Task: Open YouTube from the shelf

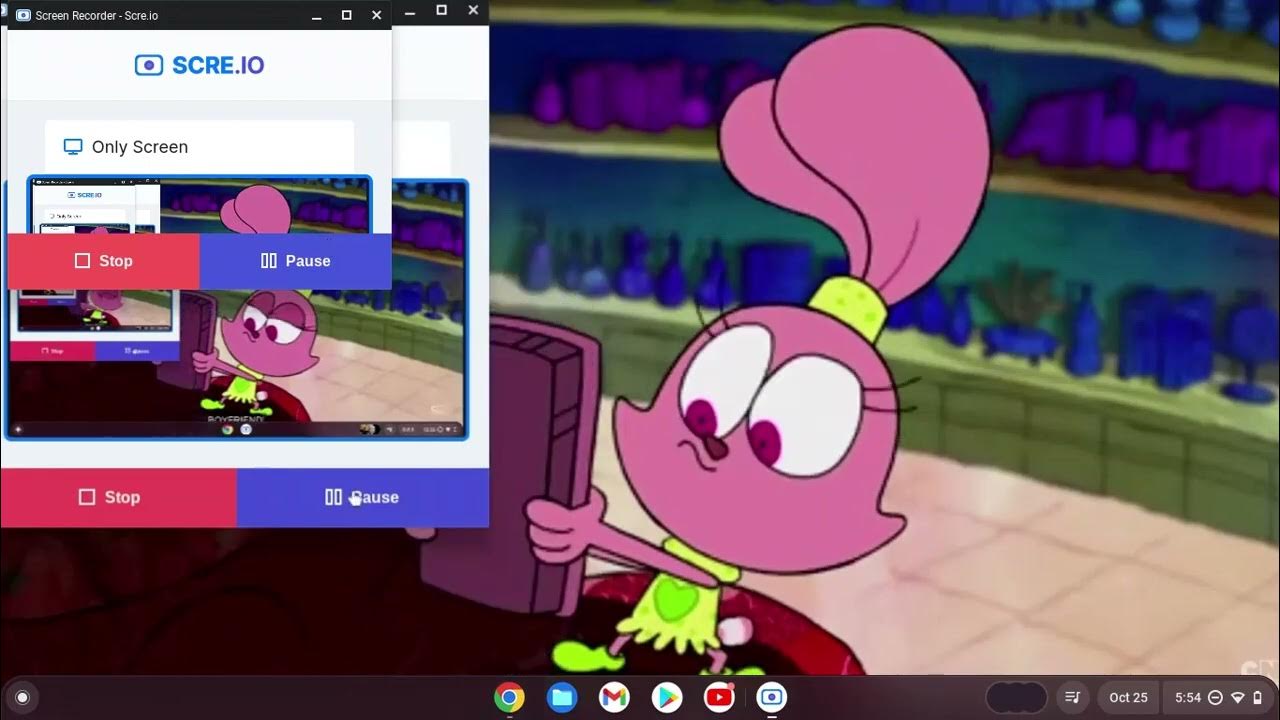Action: pos(719,697)
